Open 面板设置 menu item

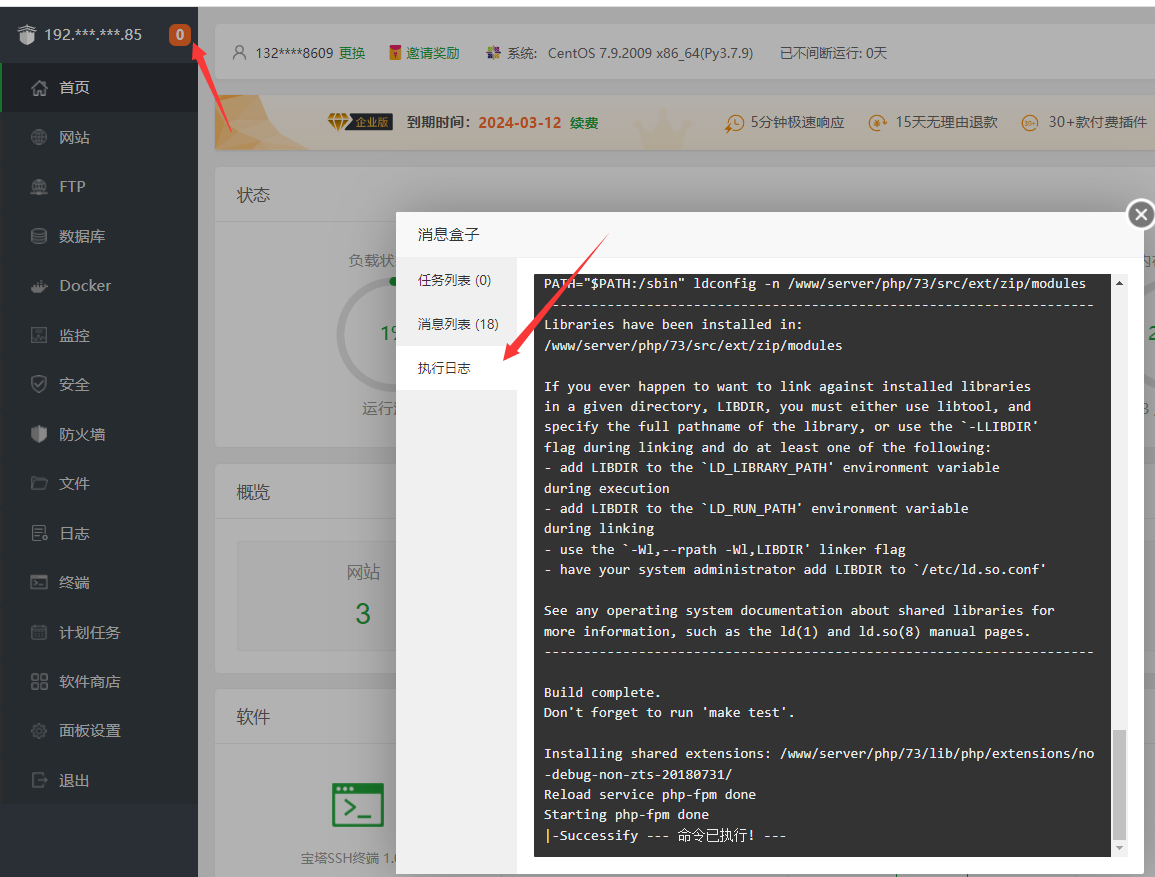click(x=99, y=730)
